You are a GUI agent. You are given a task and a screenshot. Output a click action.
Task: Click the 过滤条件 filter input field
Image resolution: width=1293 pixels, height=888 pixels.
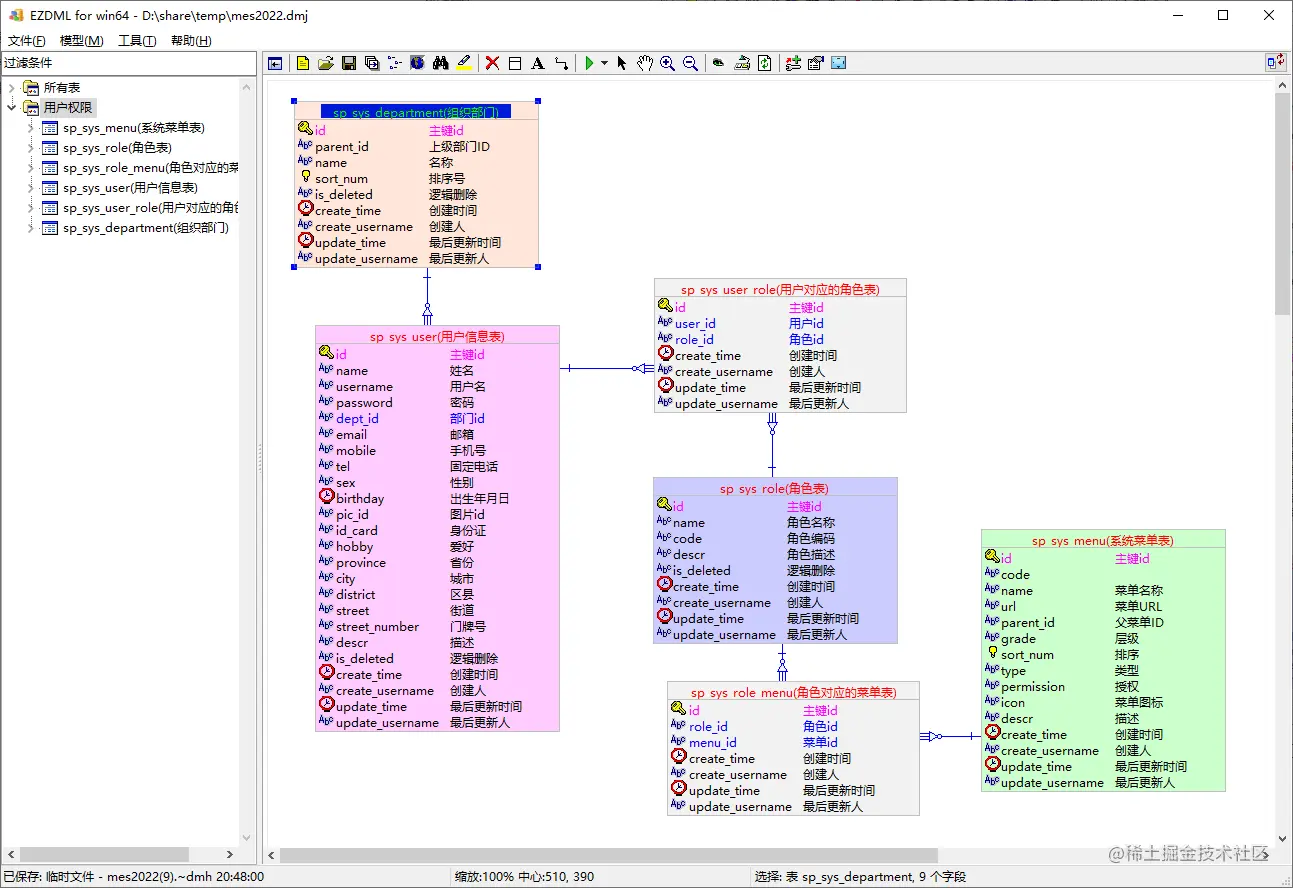pyautogui.click(x=128, y=62)
